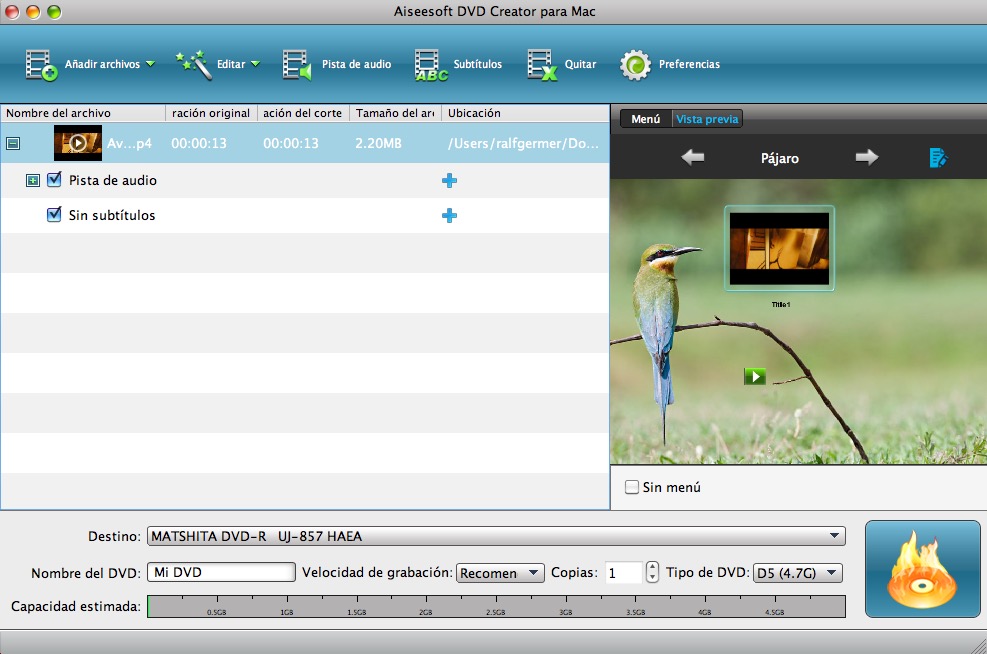The height and width of the screenshot is (654, 987).
Task: Click the Añadir archivos label
Action: 102,64
